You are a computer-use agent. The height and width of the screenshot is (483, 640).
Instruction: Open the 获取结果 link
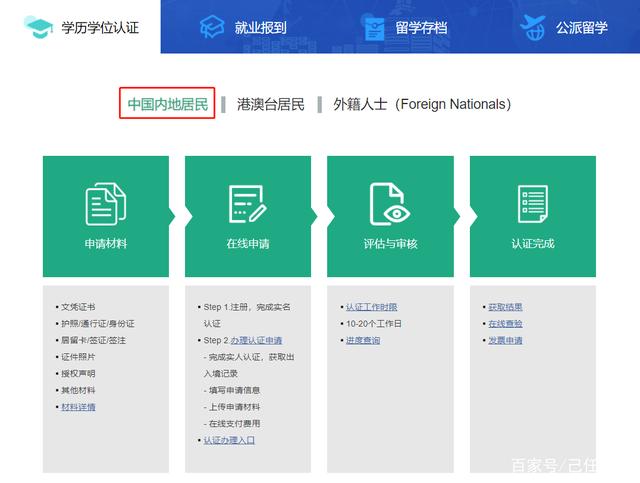click(x=505, y=307)
